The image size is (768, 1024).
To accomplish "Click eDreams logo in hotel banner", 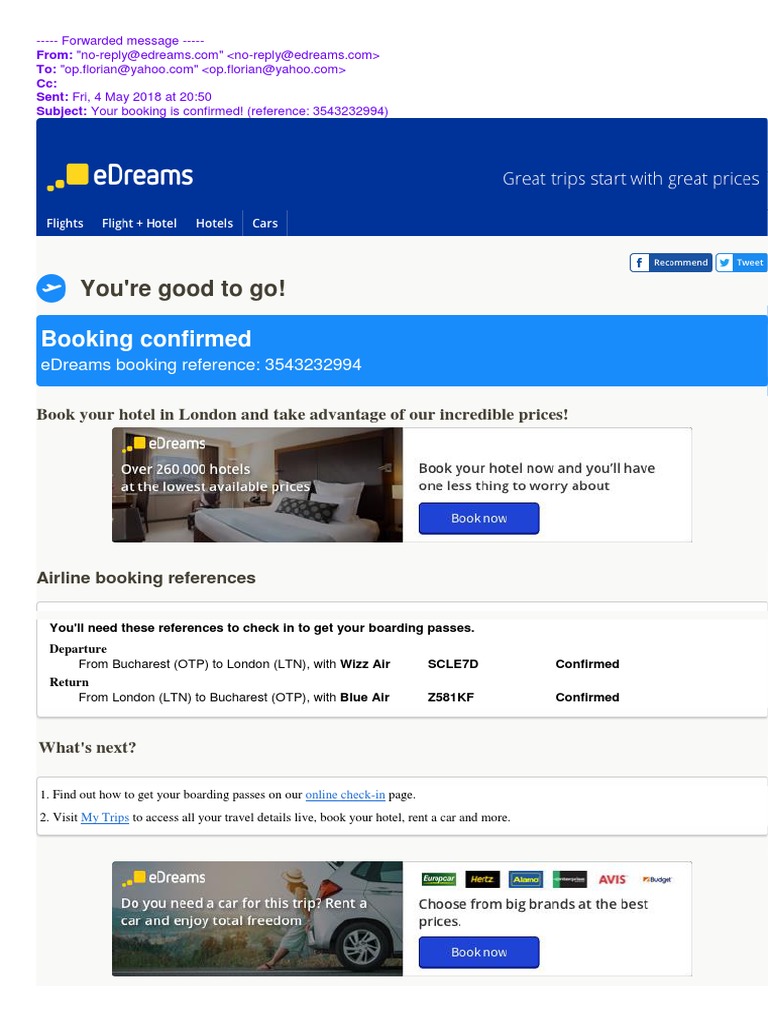I will pos(164,444).
